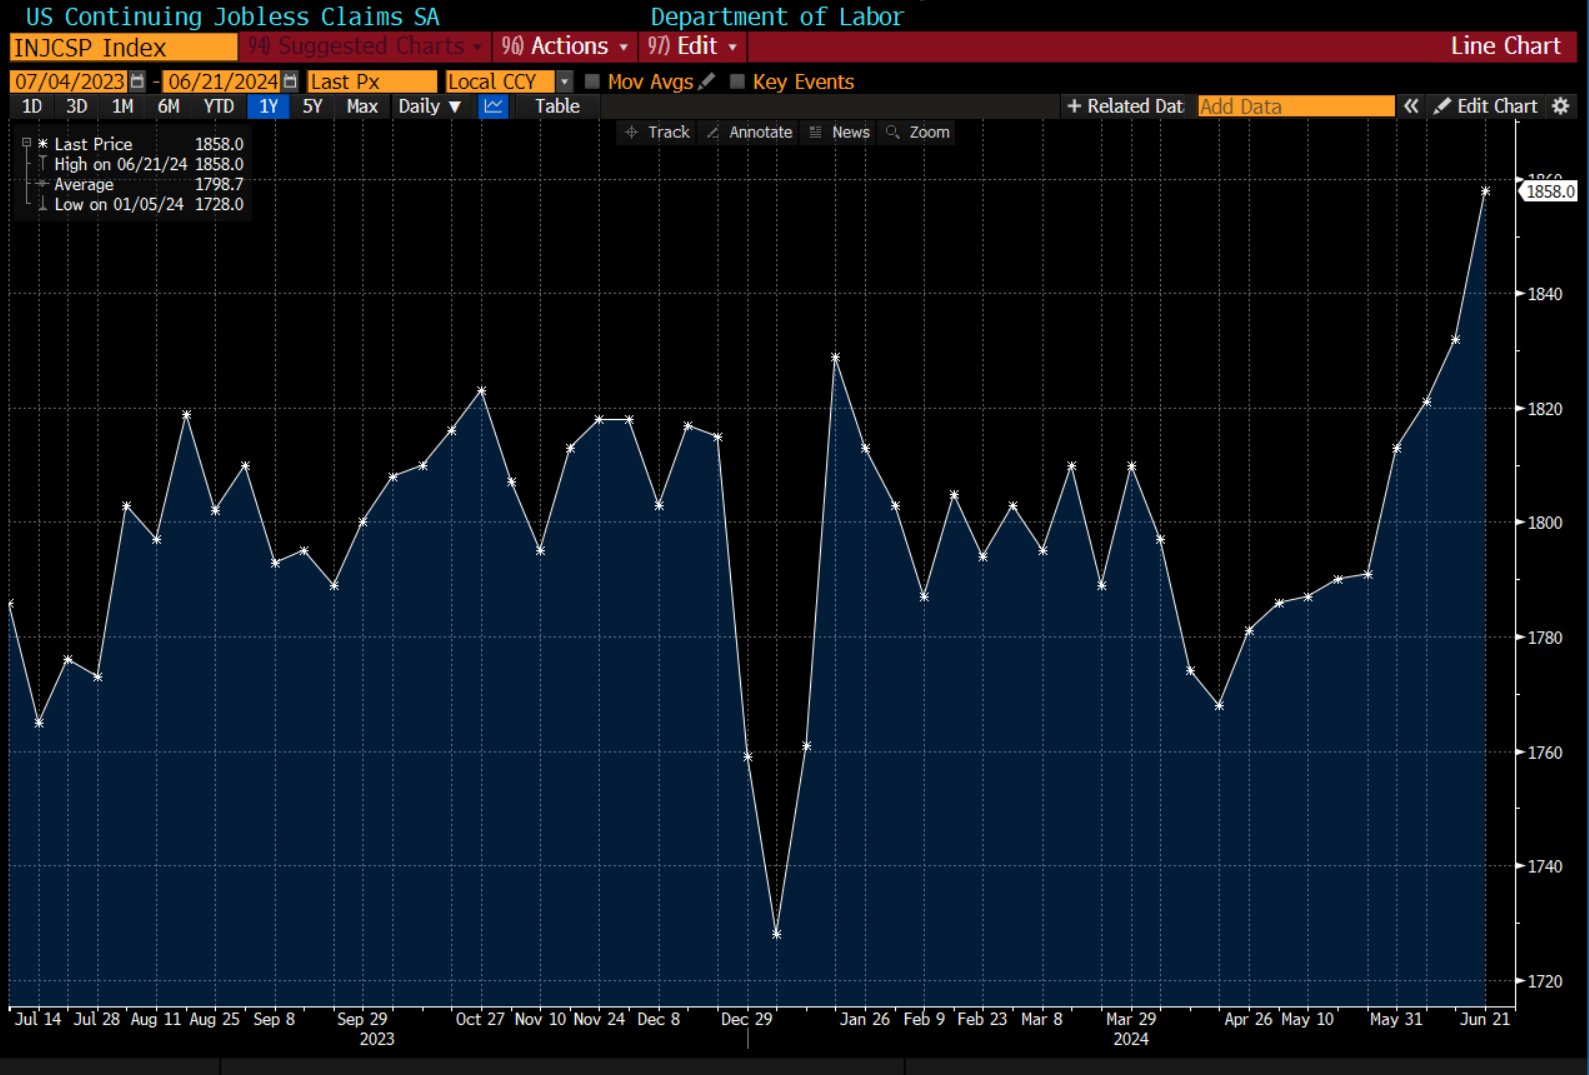Open the end date calendar picker
This screenshot has width=1589, height=1075.
coord(290,82)
